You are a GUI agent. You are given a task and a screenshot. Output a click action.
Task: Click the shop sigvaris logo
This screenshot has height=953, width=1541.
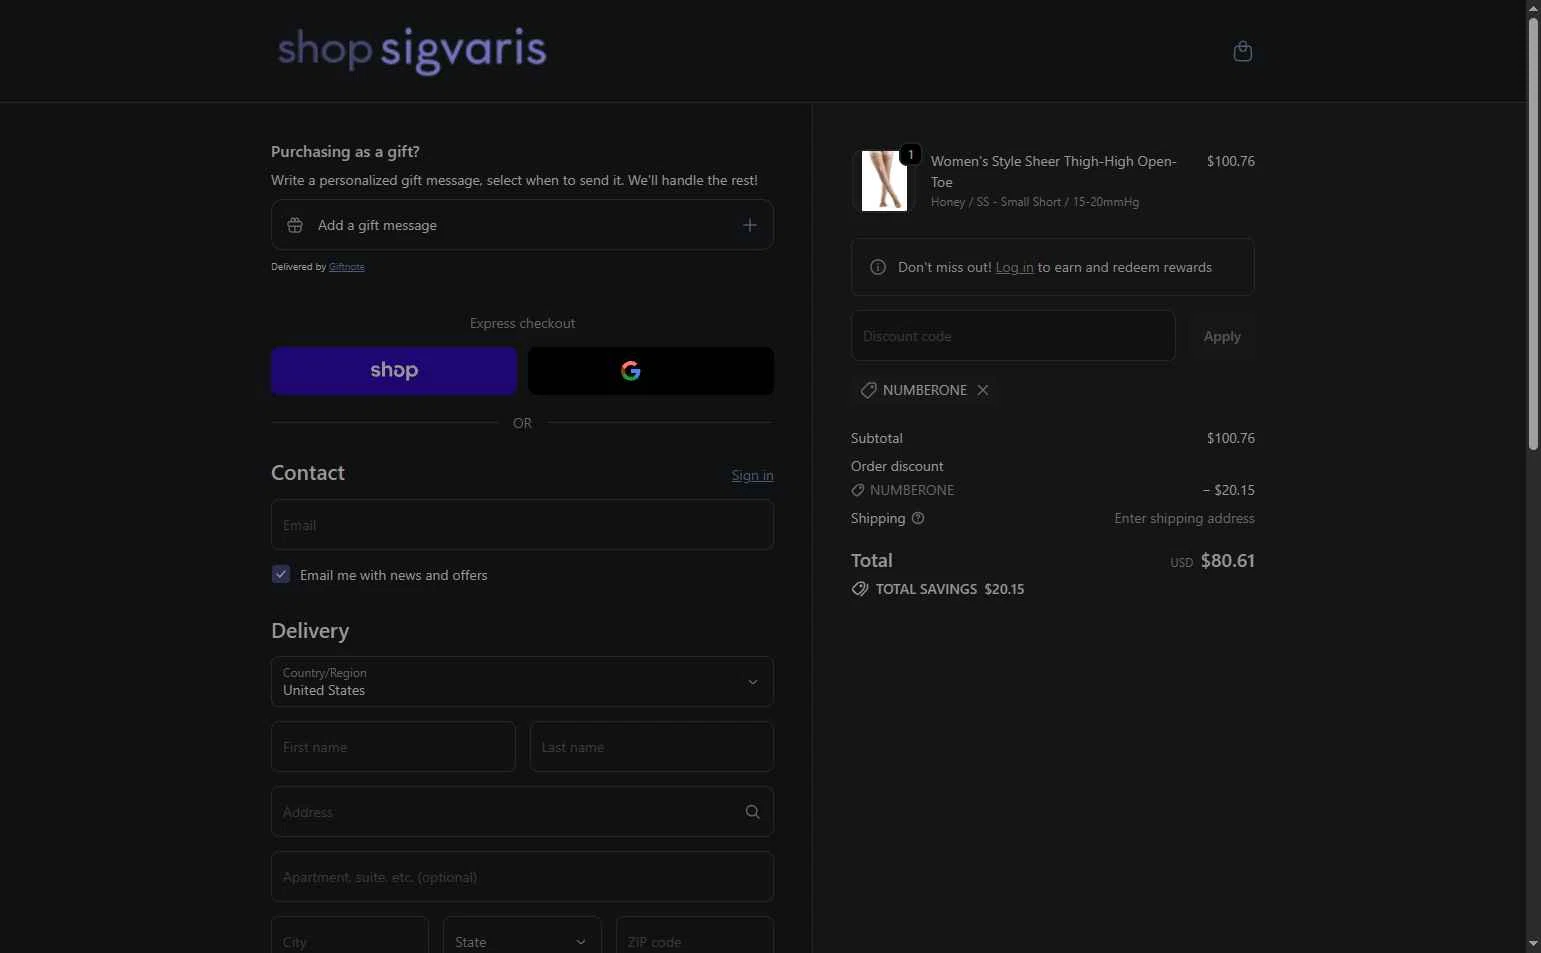click(412, 51)
